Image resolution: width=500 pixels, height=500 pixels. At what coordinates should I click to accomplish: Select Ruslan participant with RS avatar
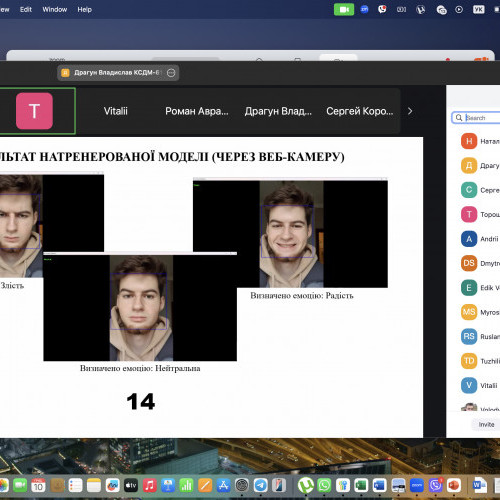click(x=480, y=337)
